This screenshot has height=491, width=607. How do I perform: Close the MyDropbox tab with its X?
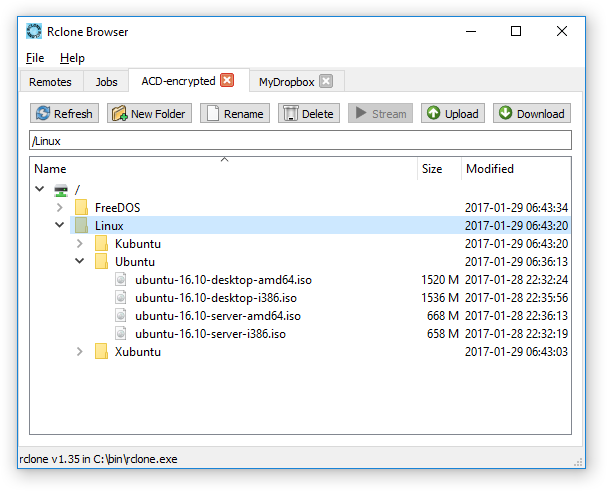(326, 81)
